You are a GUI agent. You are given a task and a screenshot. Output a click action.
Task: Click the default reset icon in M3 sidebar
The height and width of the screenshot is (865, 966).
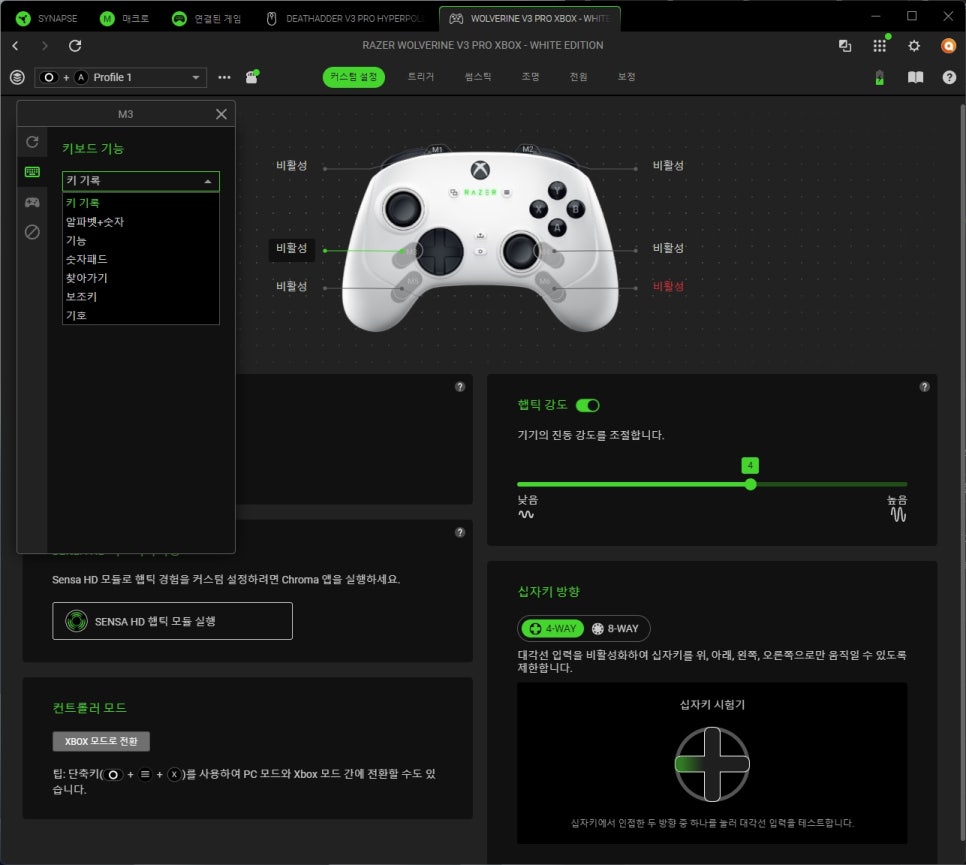coord(32,142)
